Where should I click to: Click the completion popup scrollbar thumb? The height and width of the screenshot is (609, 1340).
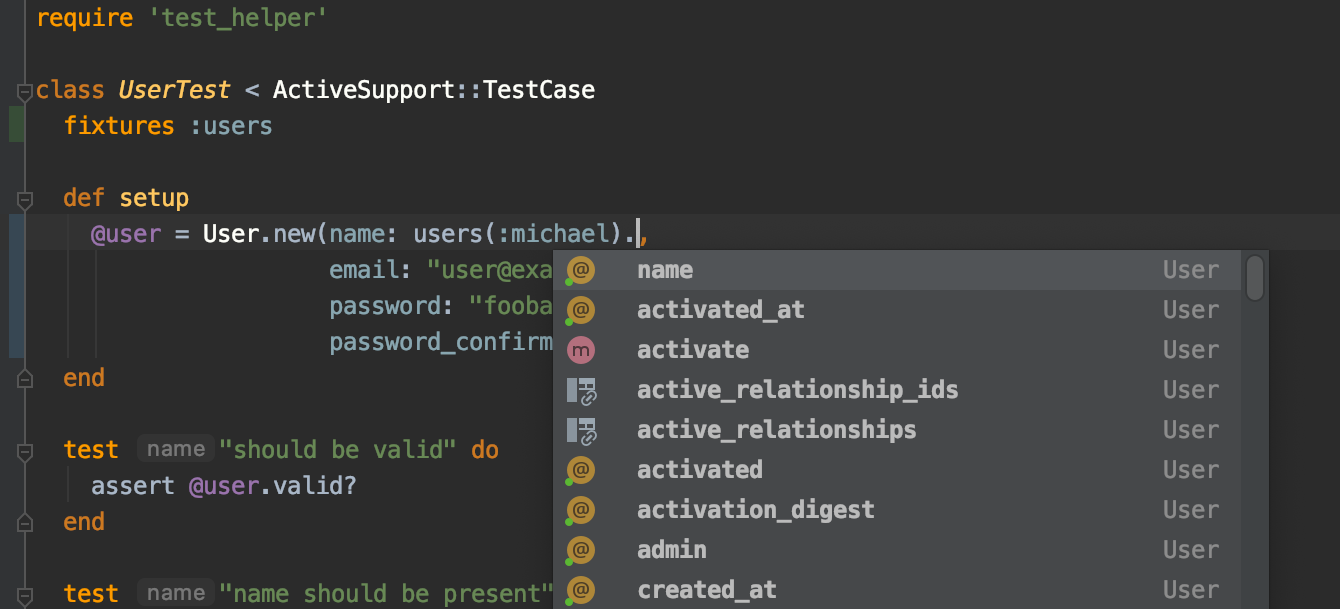[1254, 278]
